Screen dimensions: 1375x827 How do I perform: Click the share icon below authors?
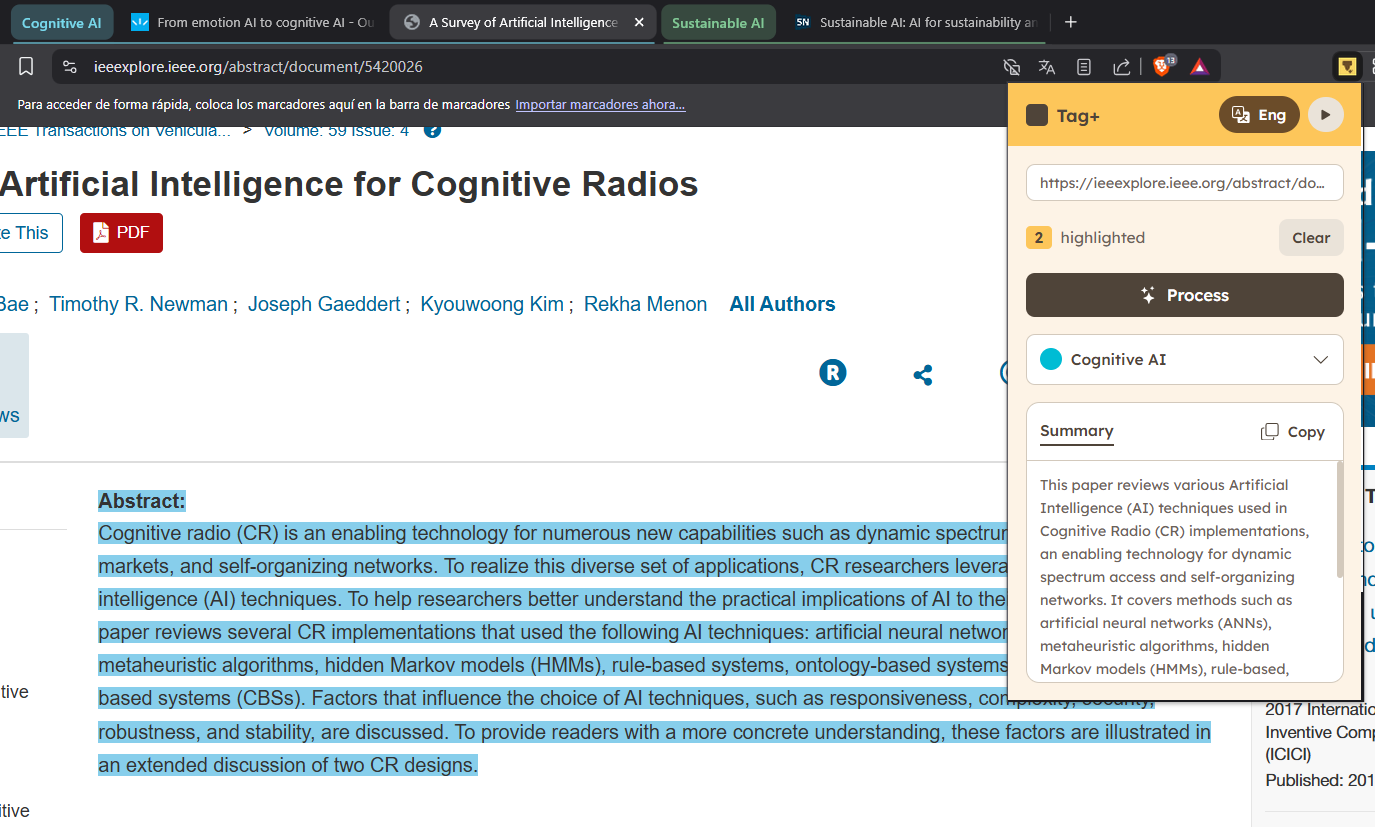pos(923,375)
